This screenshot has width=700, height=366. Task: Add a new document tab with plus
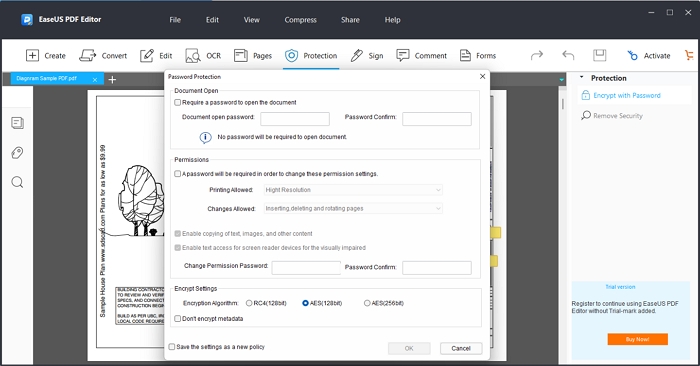pyautogui.click(x=112, y=79)
